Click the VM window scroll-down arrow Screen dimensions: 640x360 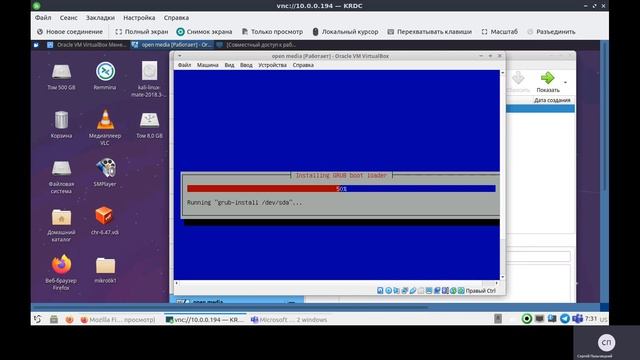(x=502, y=277)
